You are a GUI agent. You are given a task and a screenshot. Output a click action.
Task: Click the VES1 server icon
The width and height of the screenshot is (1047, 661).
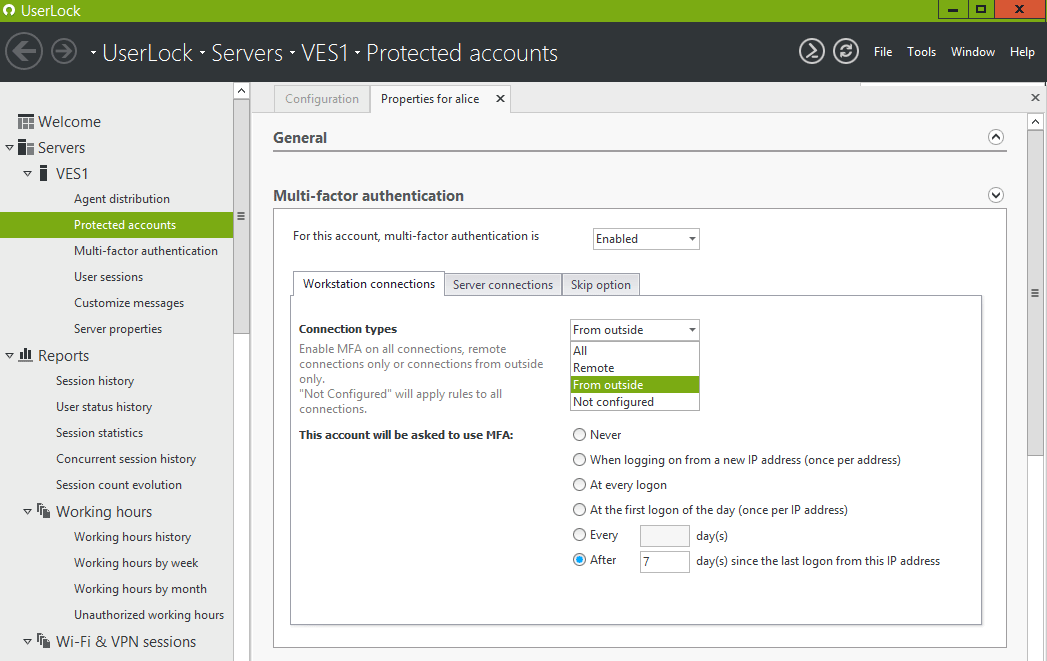tap(43, 174)
